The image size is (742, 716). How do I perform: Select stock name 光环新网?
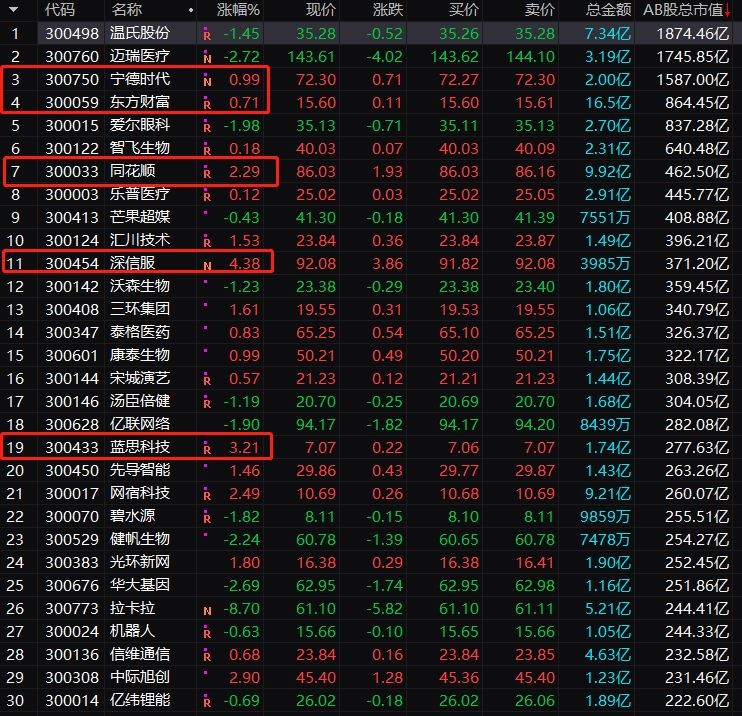pos(140,562)
